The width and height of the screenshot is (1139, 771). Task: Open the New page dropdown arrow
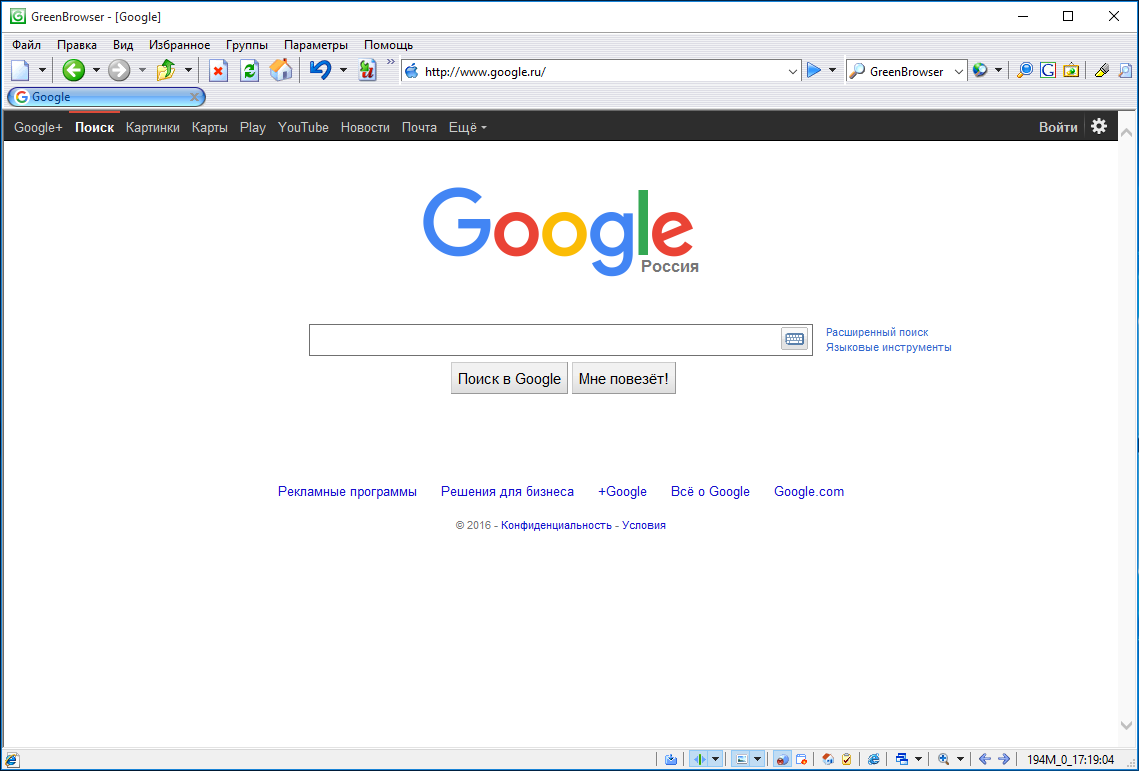click(42, 70)
